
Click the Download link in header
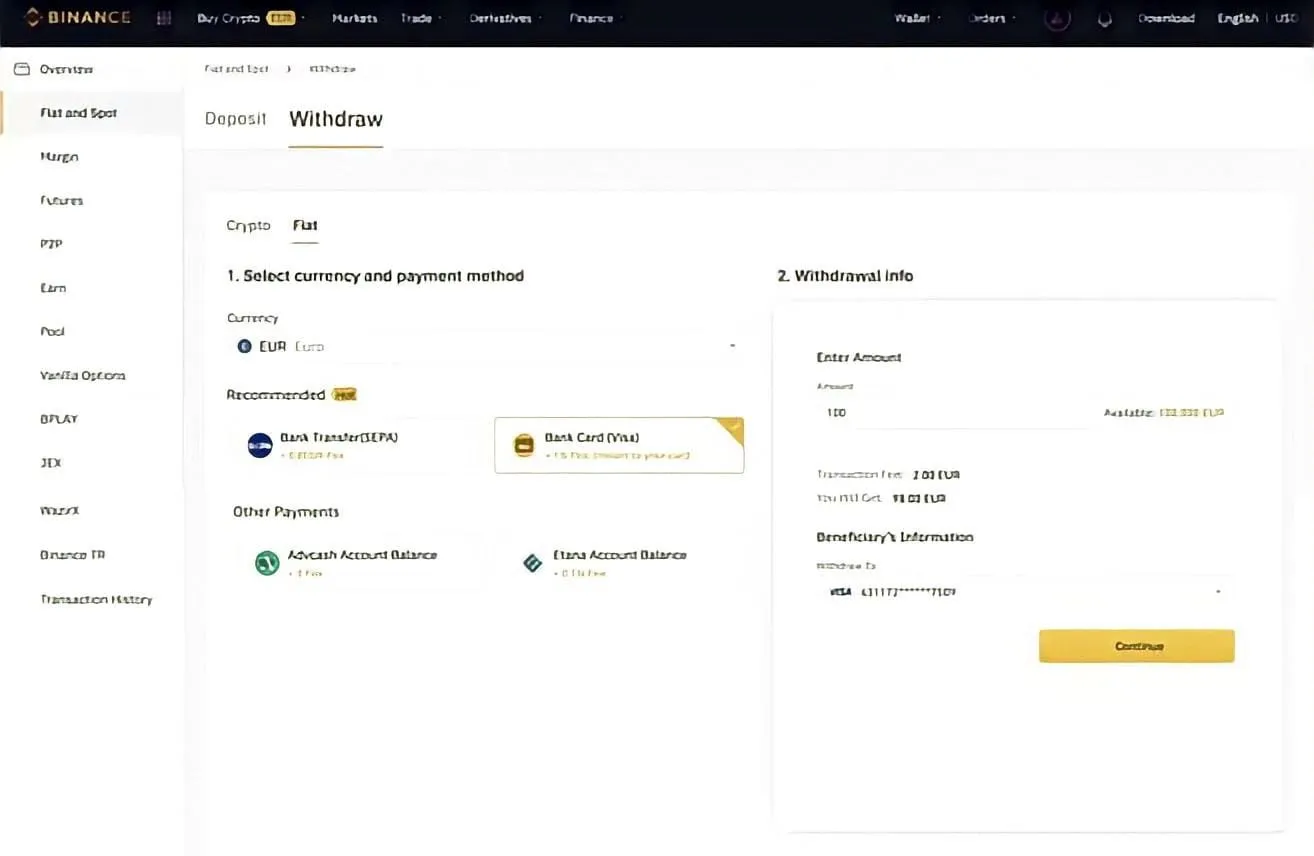(x=1166, y=18)
